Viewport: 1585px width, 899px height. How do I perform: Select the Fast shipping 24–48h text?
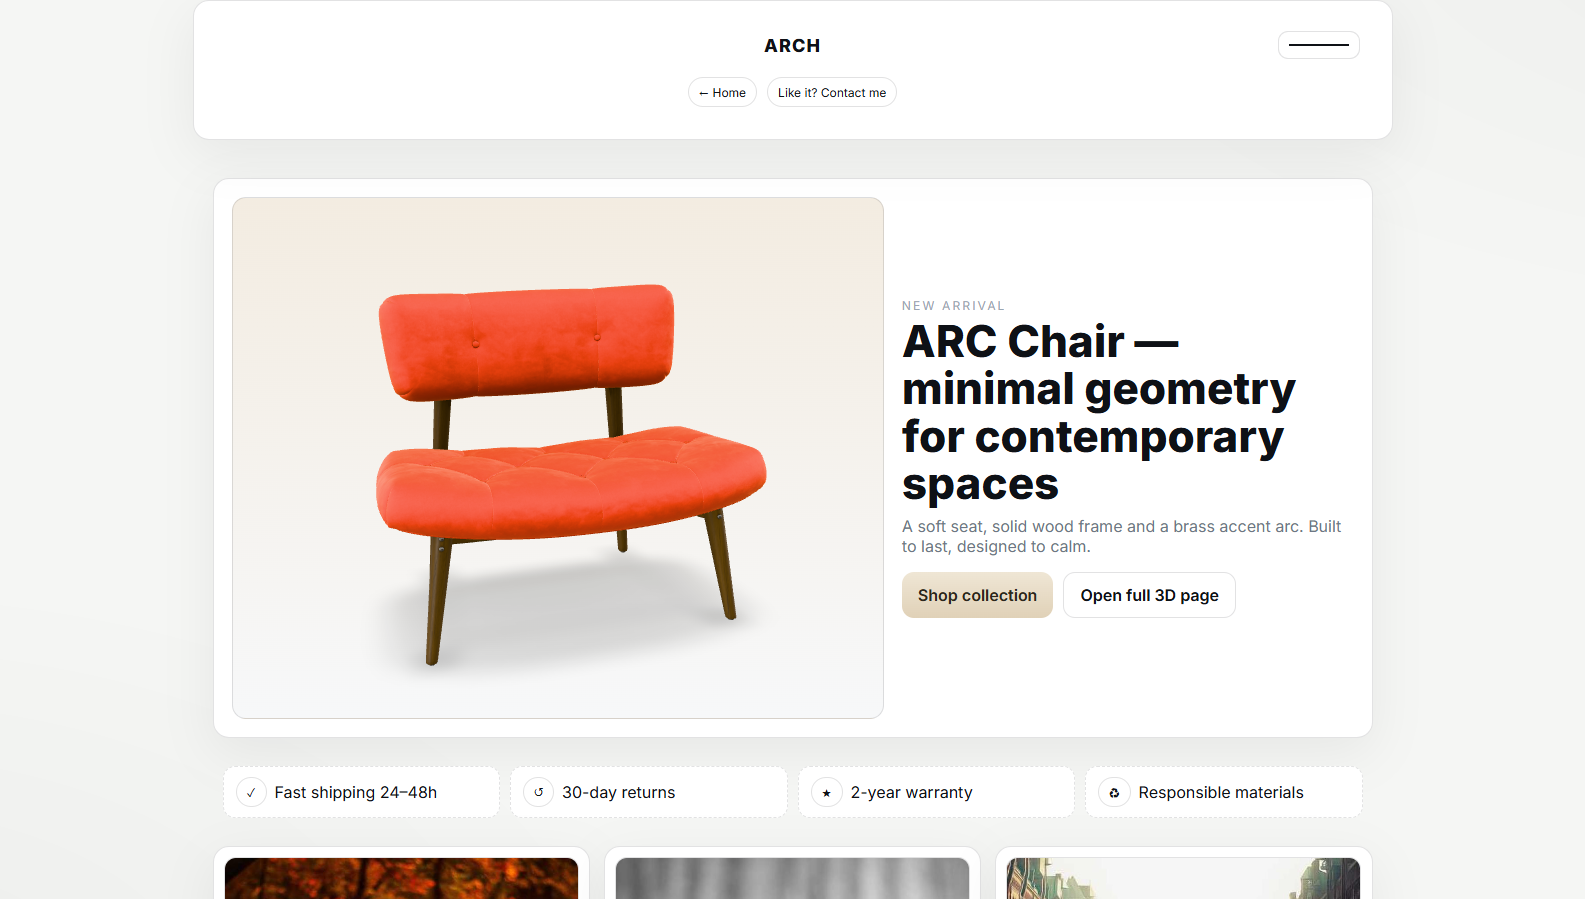pyautogui.click(x=356, y=793)
